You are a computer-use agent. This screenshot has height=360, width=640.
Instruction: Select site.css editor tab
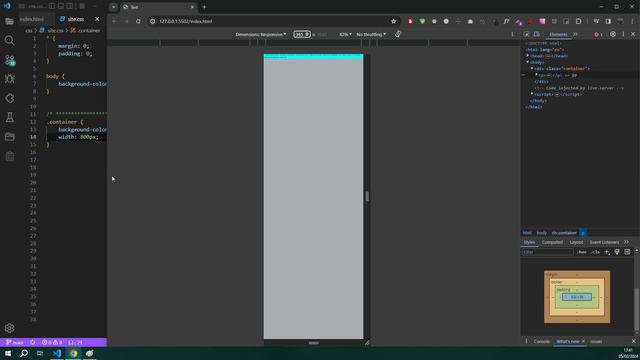coord(76,19)
